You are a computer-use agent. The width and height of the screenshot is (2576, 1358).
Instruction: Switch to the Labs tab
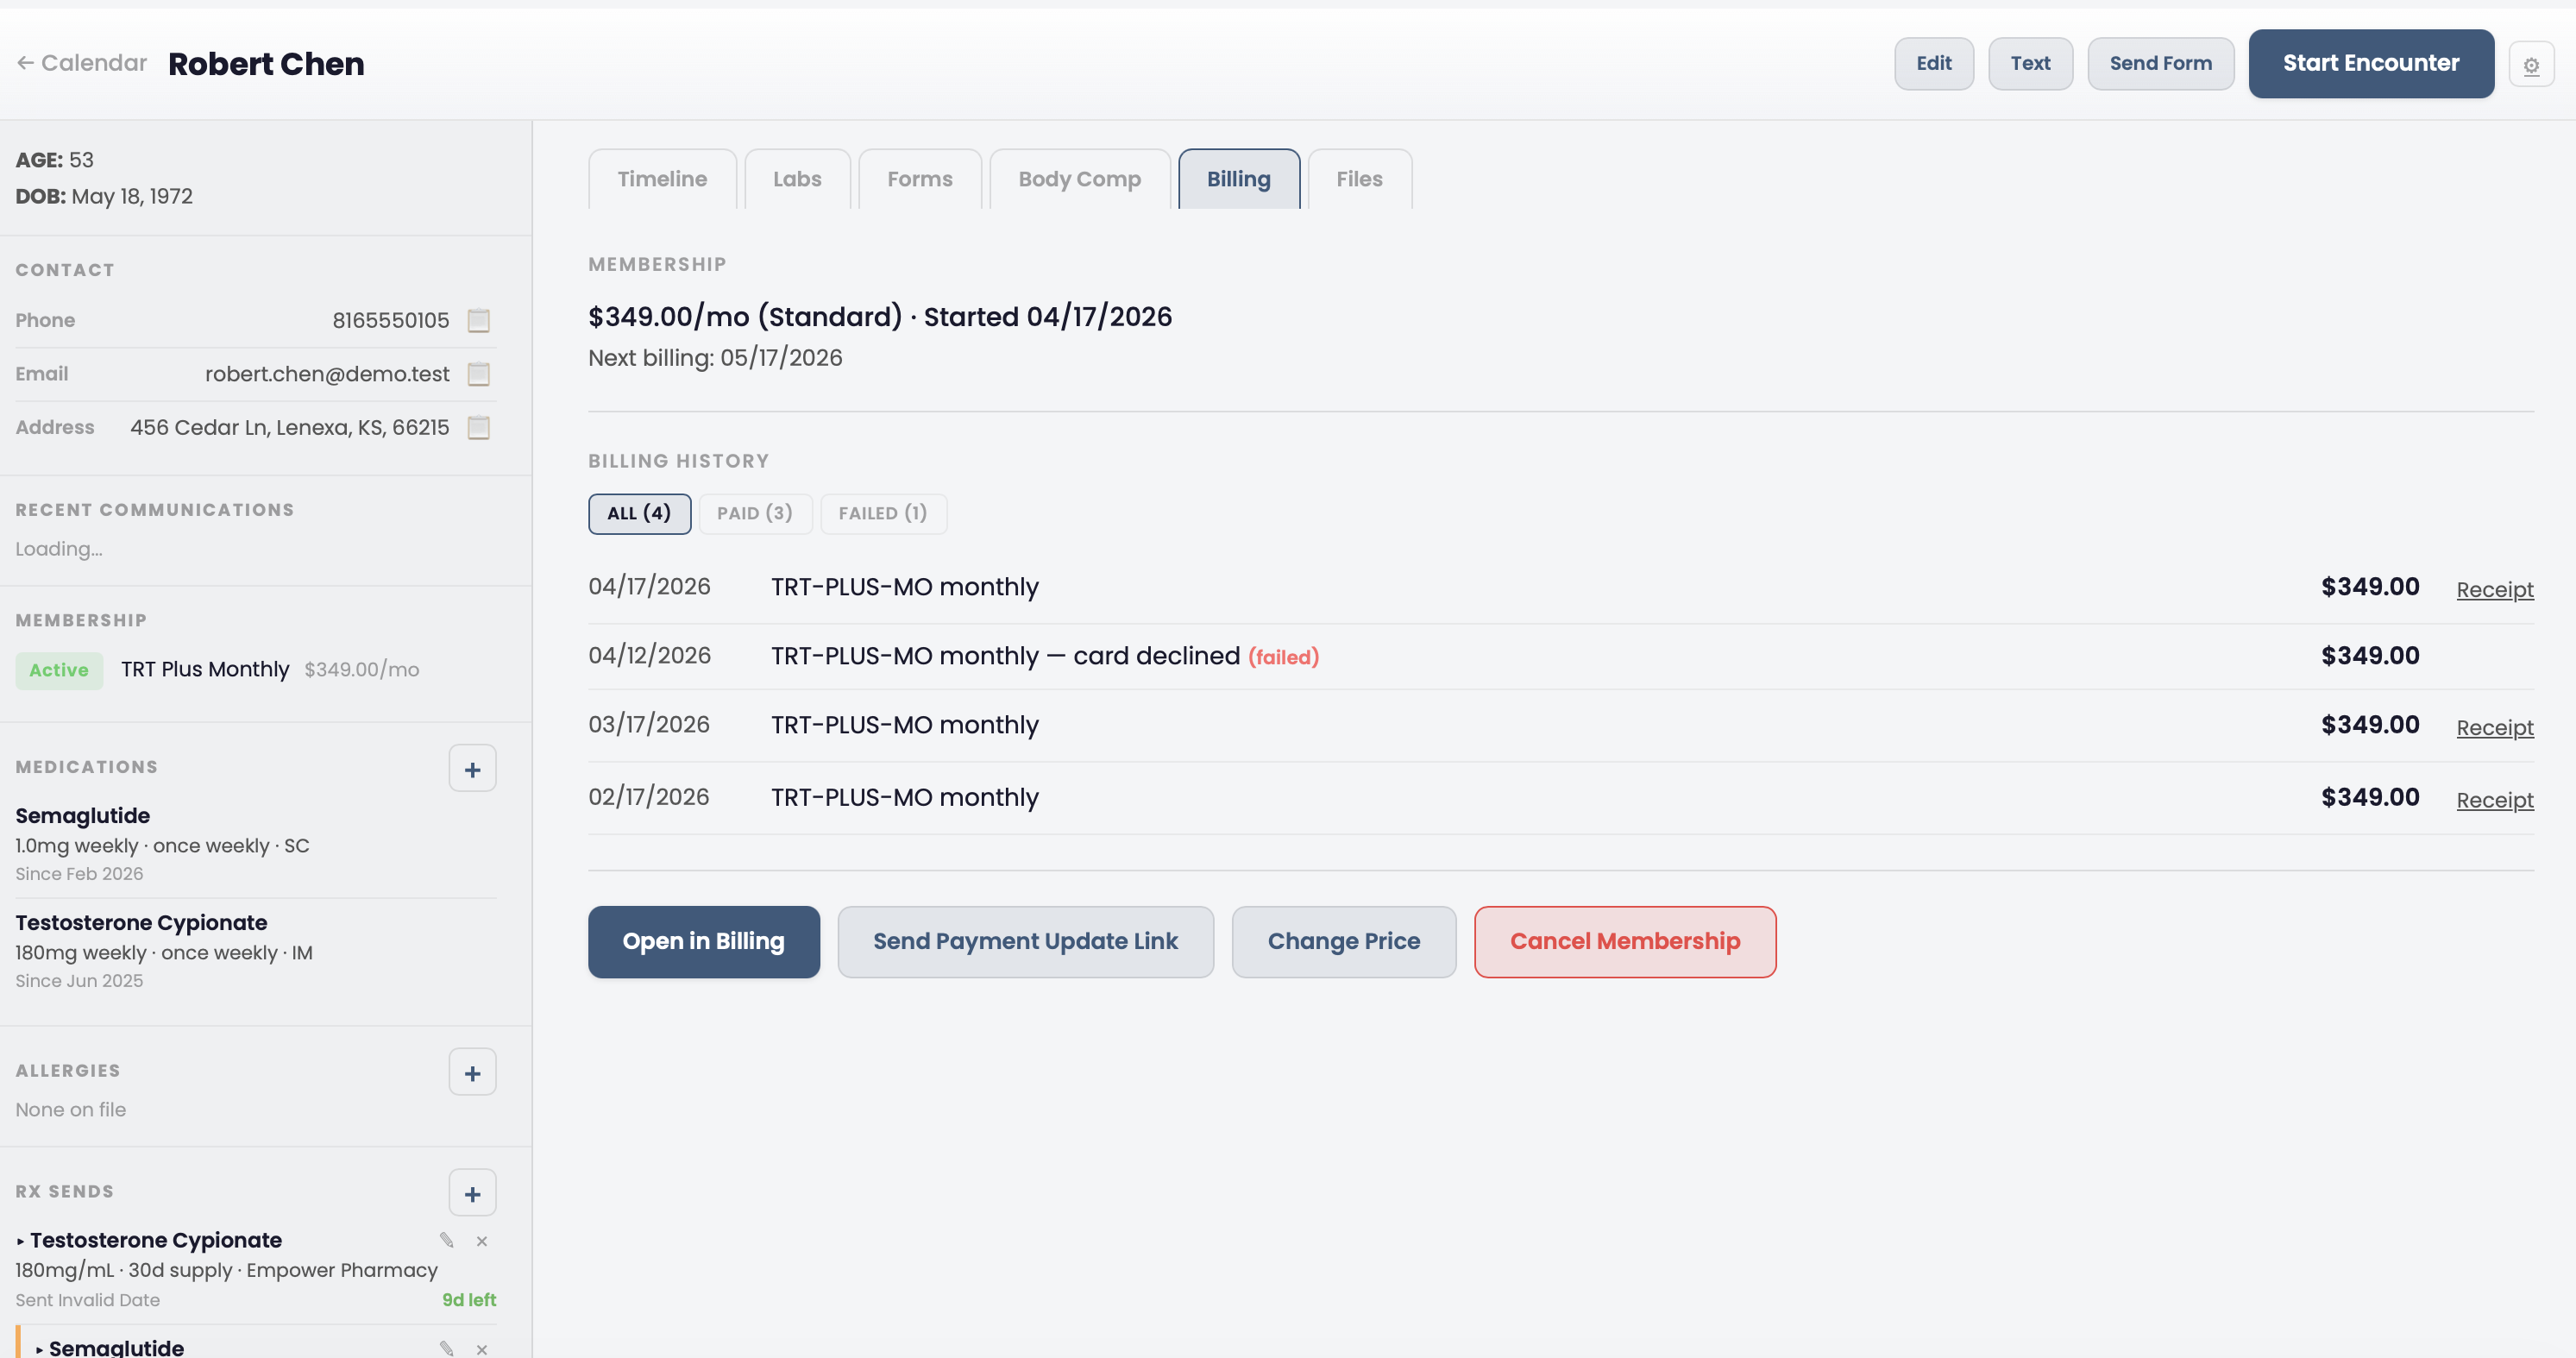click(x=797, y=179)
